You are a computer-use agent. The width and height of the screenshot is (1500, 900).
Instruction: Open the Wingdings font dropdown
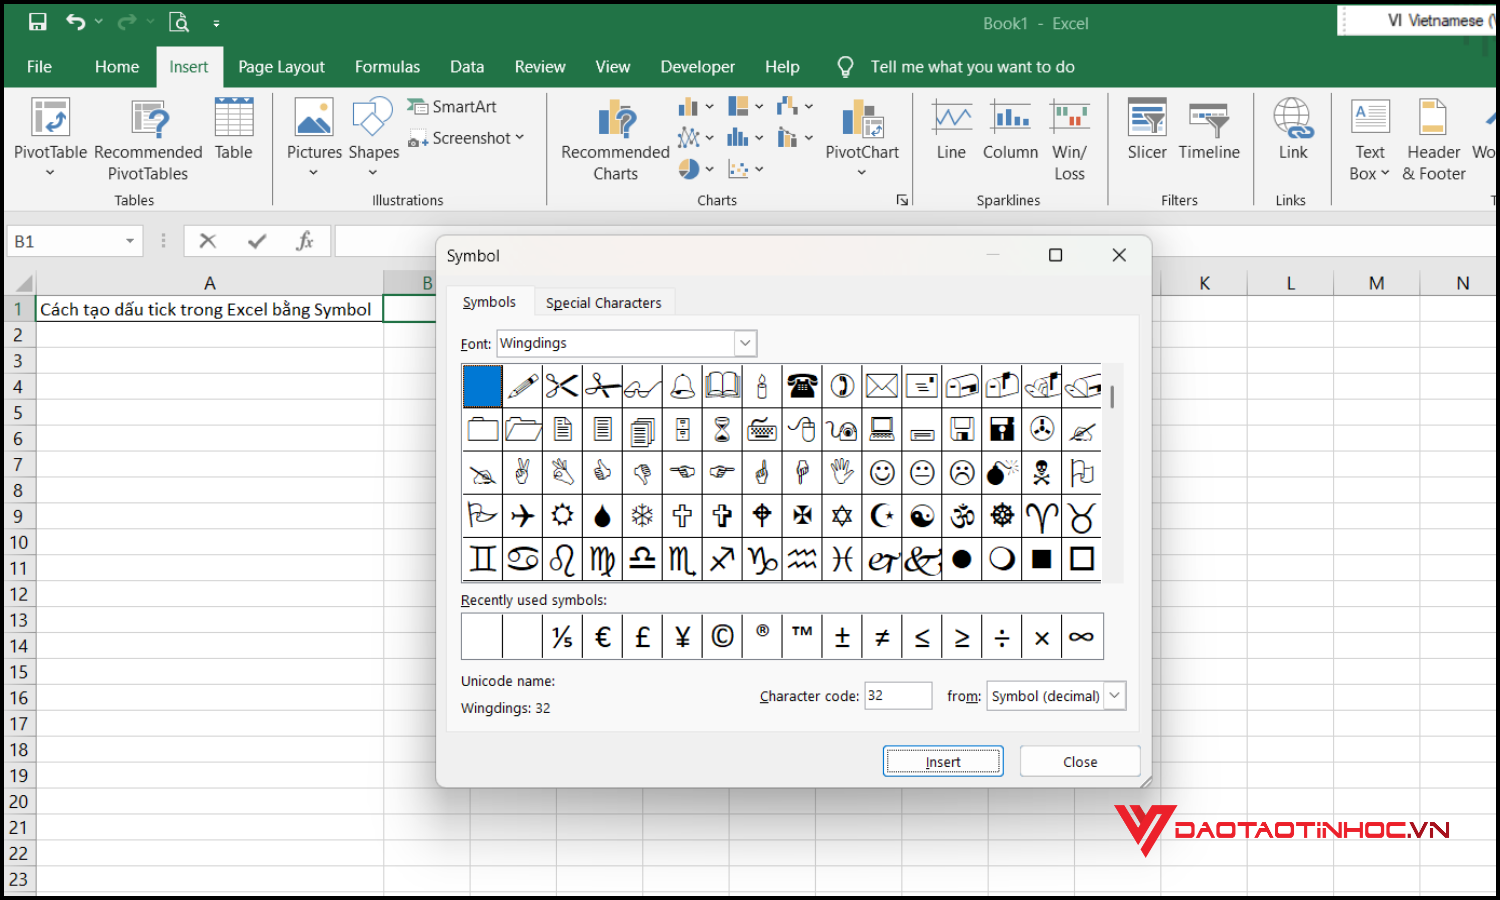(744, 343)
